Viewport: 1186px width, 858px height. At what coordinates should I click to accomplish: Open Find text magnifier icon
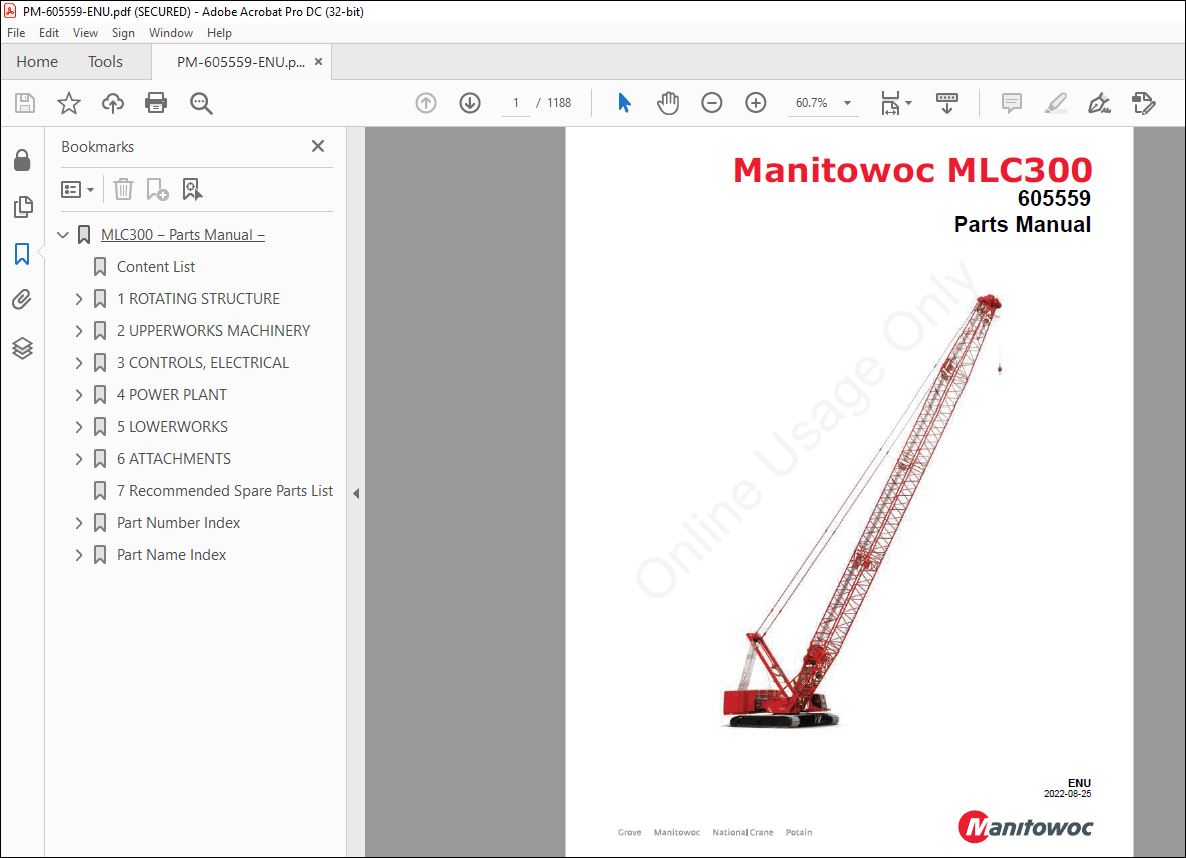pyautogui.click(x=200, y=103)
